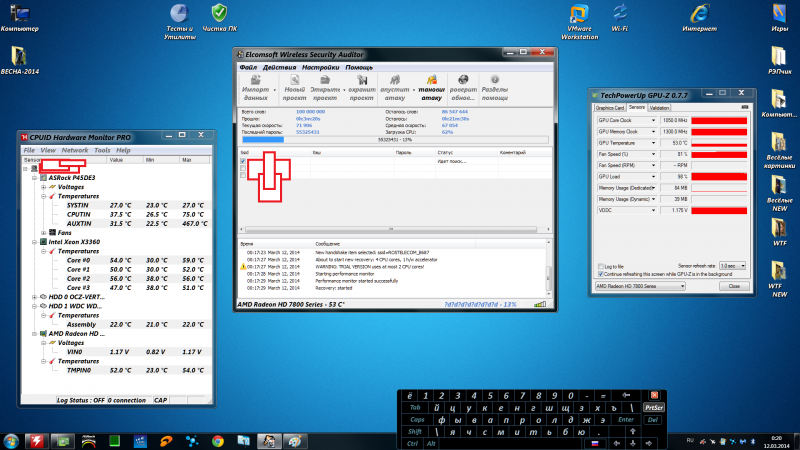Screen dimensions: 800x450
Task: Click the Windows Start orb
Action: [x=11, y=441]
